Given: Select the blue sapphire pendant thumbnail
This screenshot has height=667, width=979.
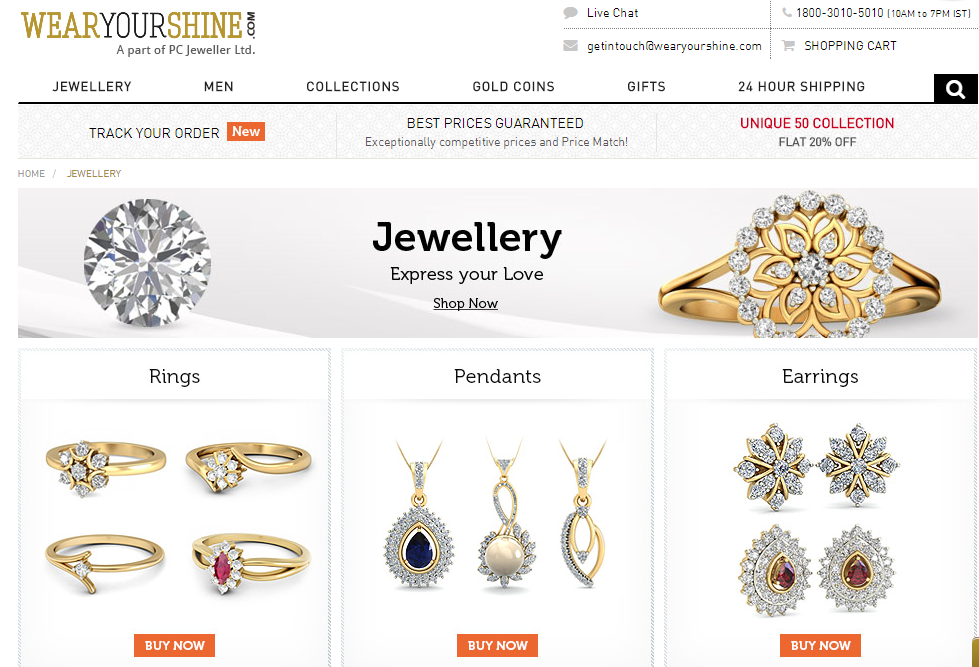Looking at the screenshot, I should click(419, 514).
